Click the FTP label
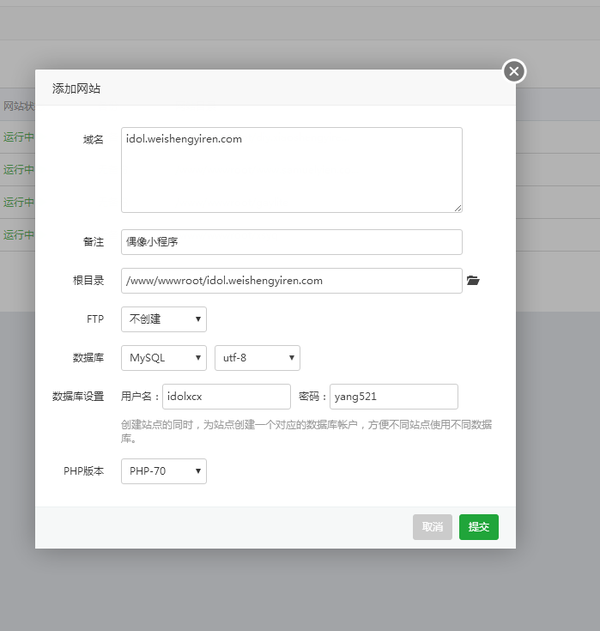600x631 pixels. pyautogui.click(x=95, y=319)
